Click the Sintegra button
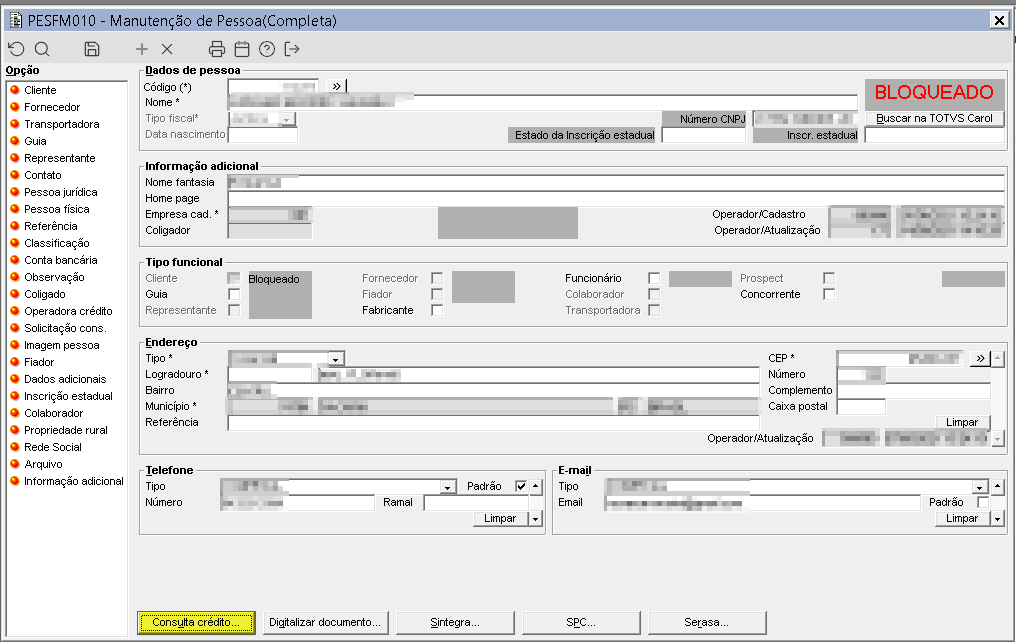The width and height of the screenshot is (1016, 642). click(455, 623)
